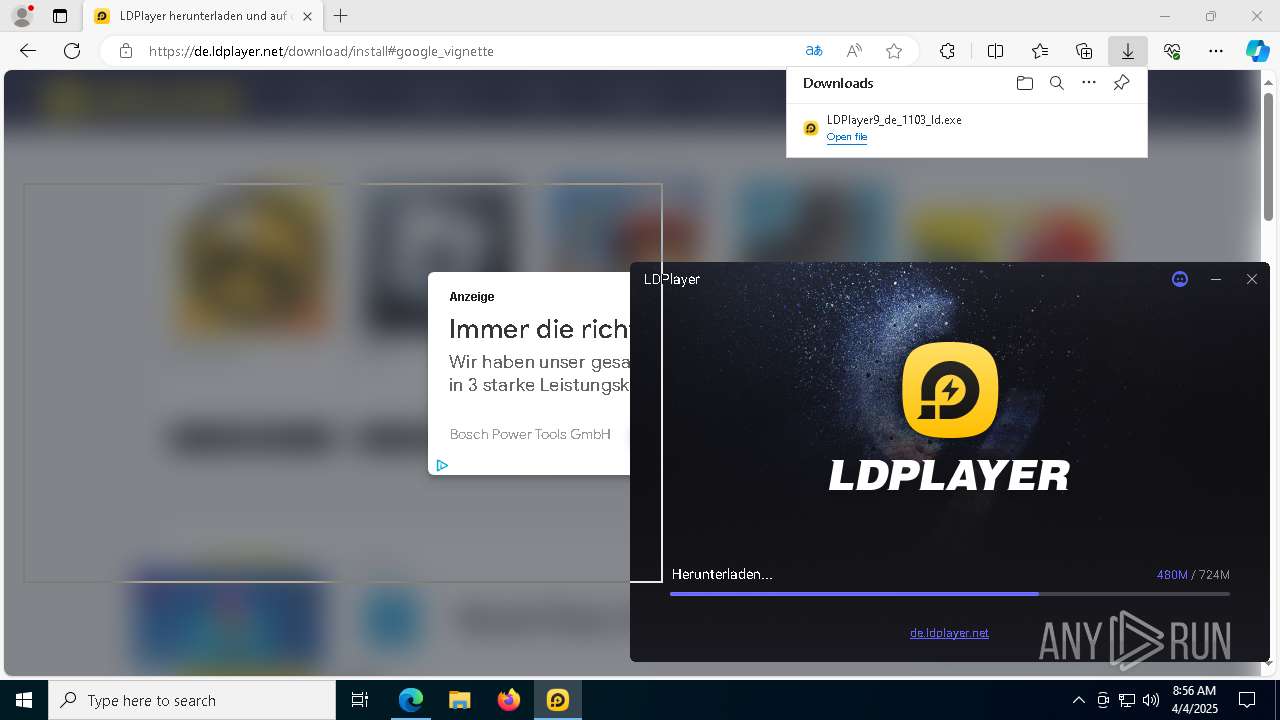This screenshot has width=1280, height=720.
Task: Open network settings tray icon
Action: point(1127,700)
